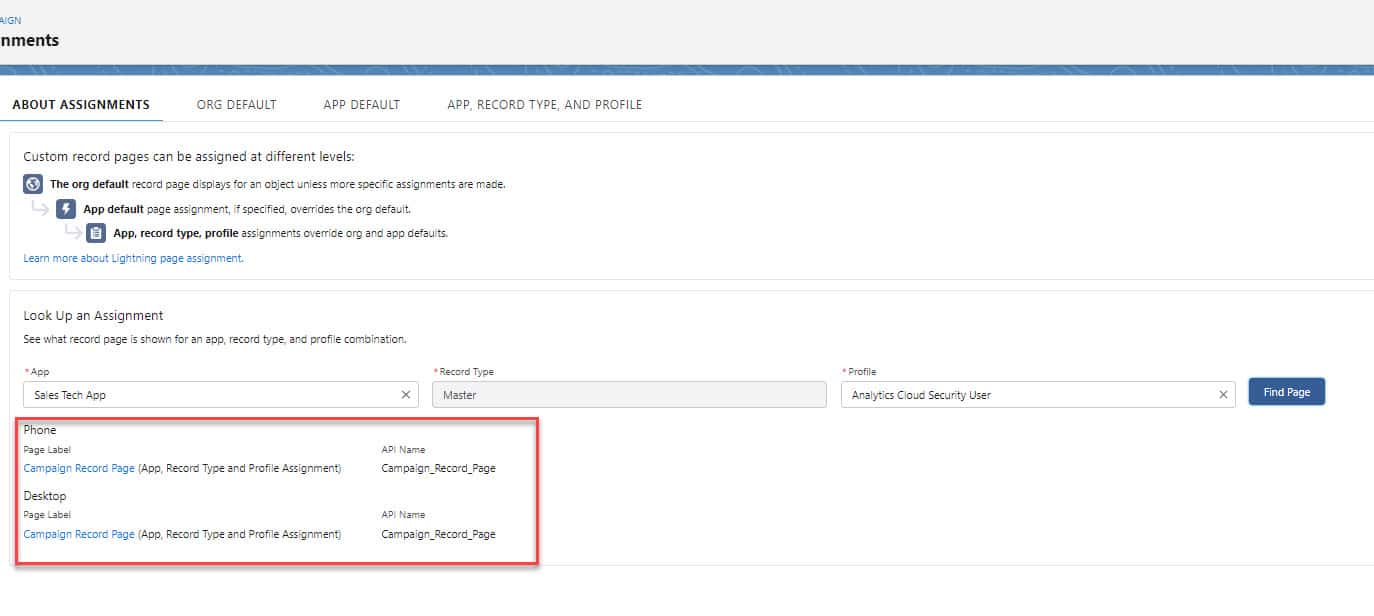
Task: Open Campaign Record Page link under Phone
Action: [79, 467]
